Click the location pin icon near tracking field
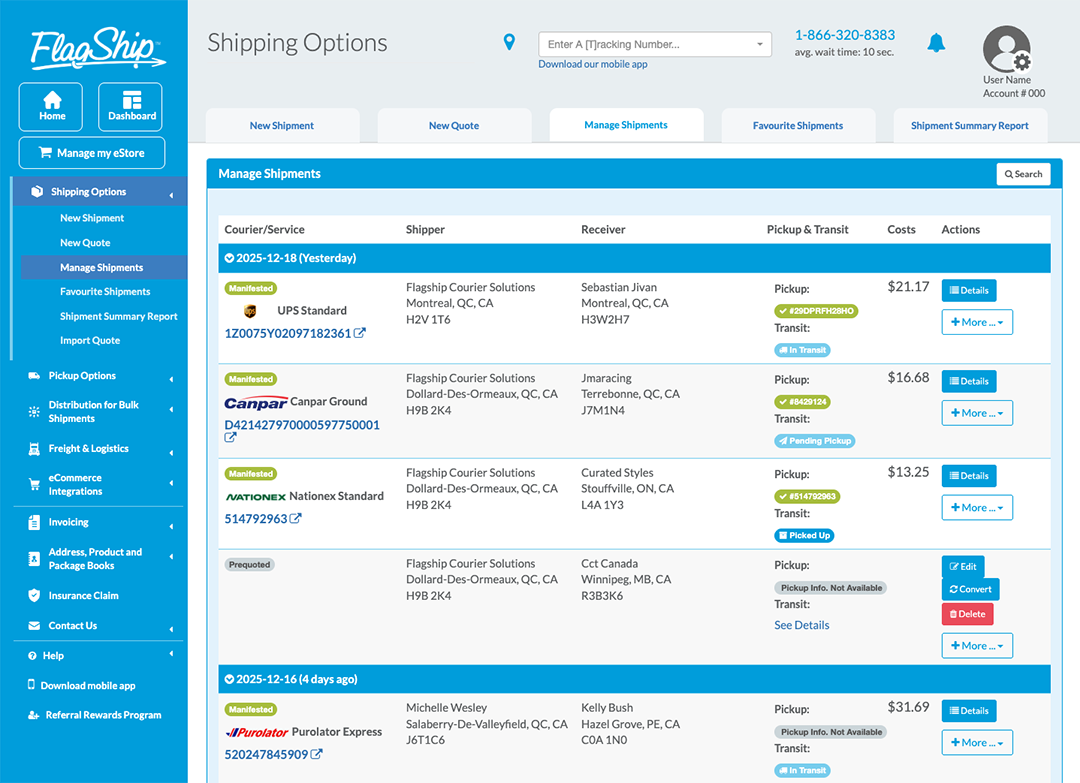This screenshot has width=1080, height=783. (509, 42)
